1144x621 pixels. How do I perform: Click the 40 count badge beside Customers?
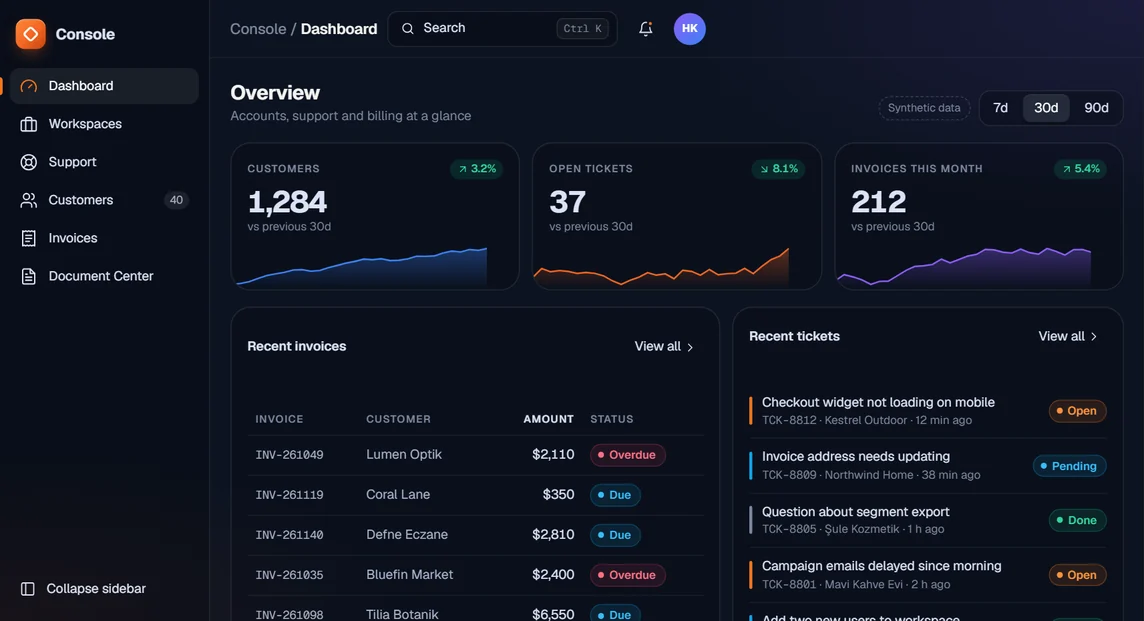(x=176, y=200)
